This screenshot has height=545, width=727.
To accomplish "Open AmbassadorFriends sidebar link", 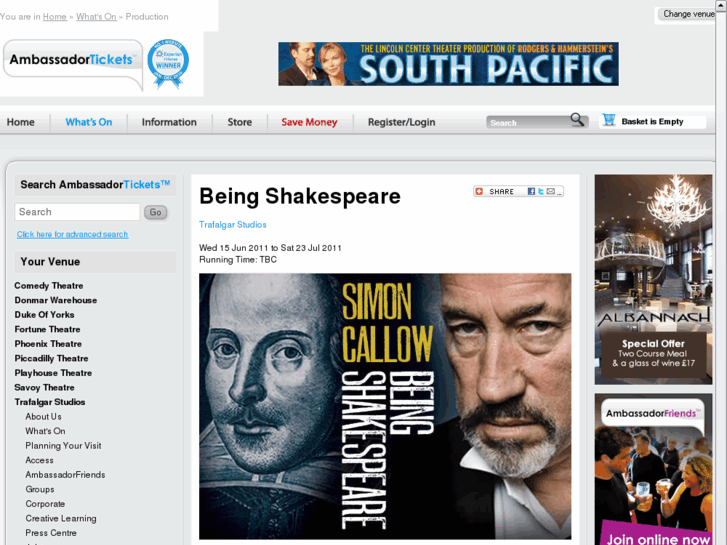I will point(65,475).
